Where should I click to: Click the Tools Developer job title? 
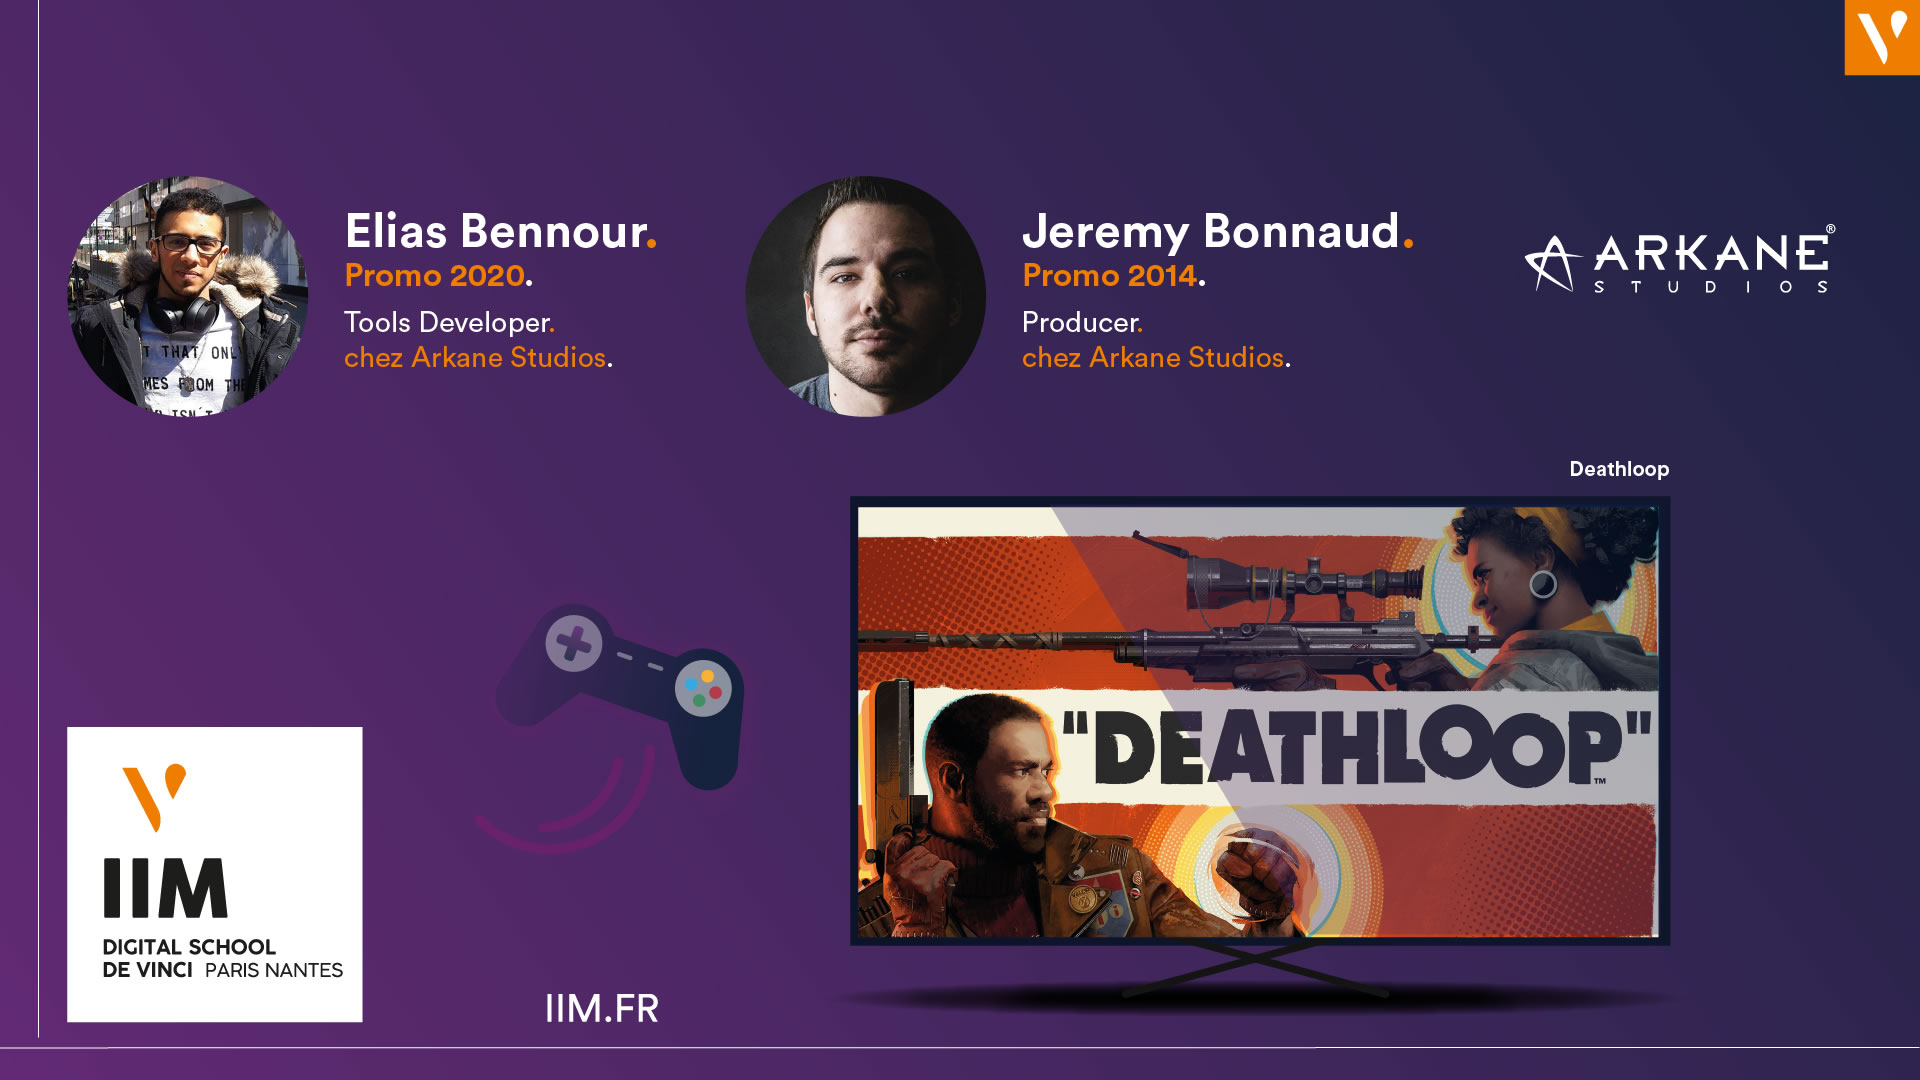pyautogui.click(x=448, y=322)
